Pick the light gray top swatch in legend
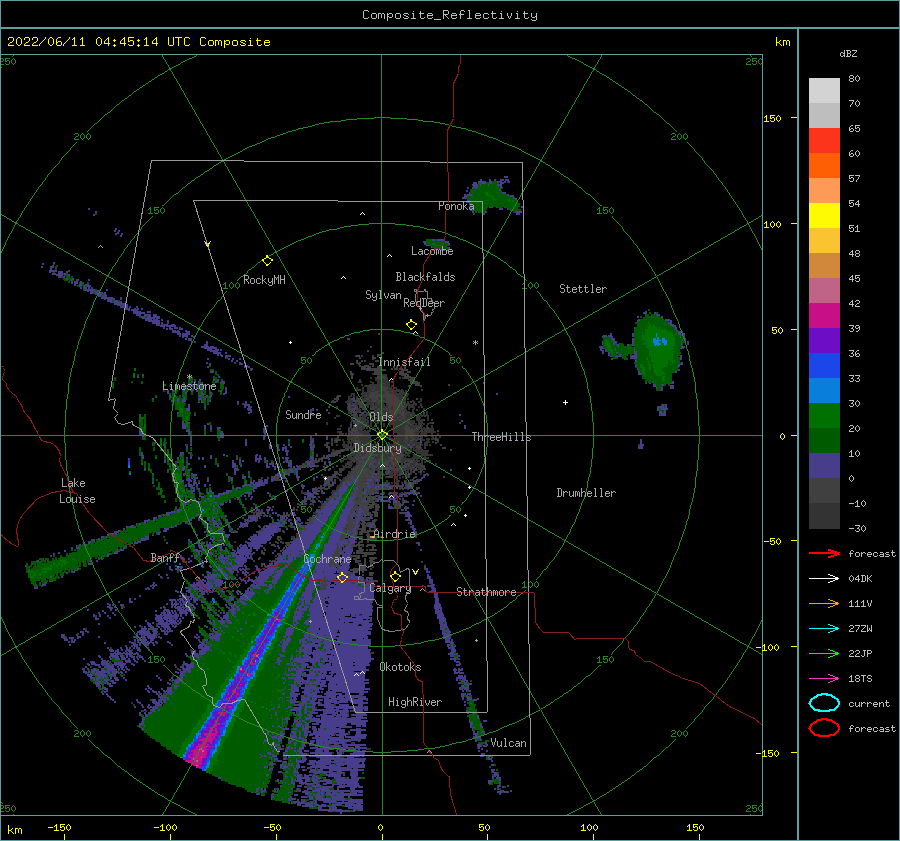 [824, 90]
